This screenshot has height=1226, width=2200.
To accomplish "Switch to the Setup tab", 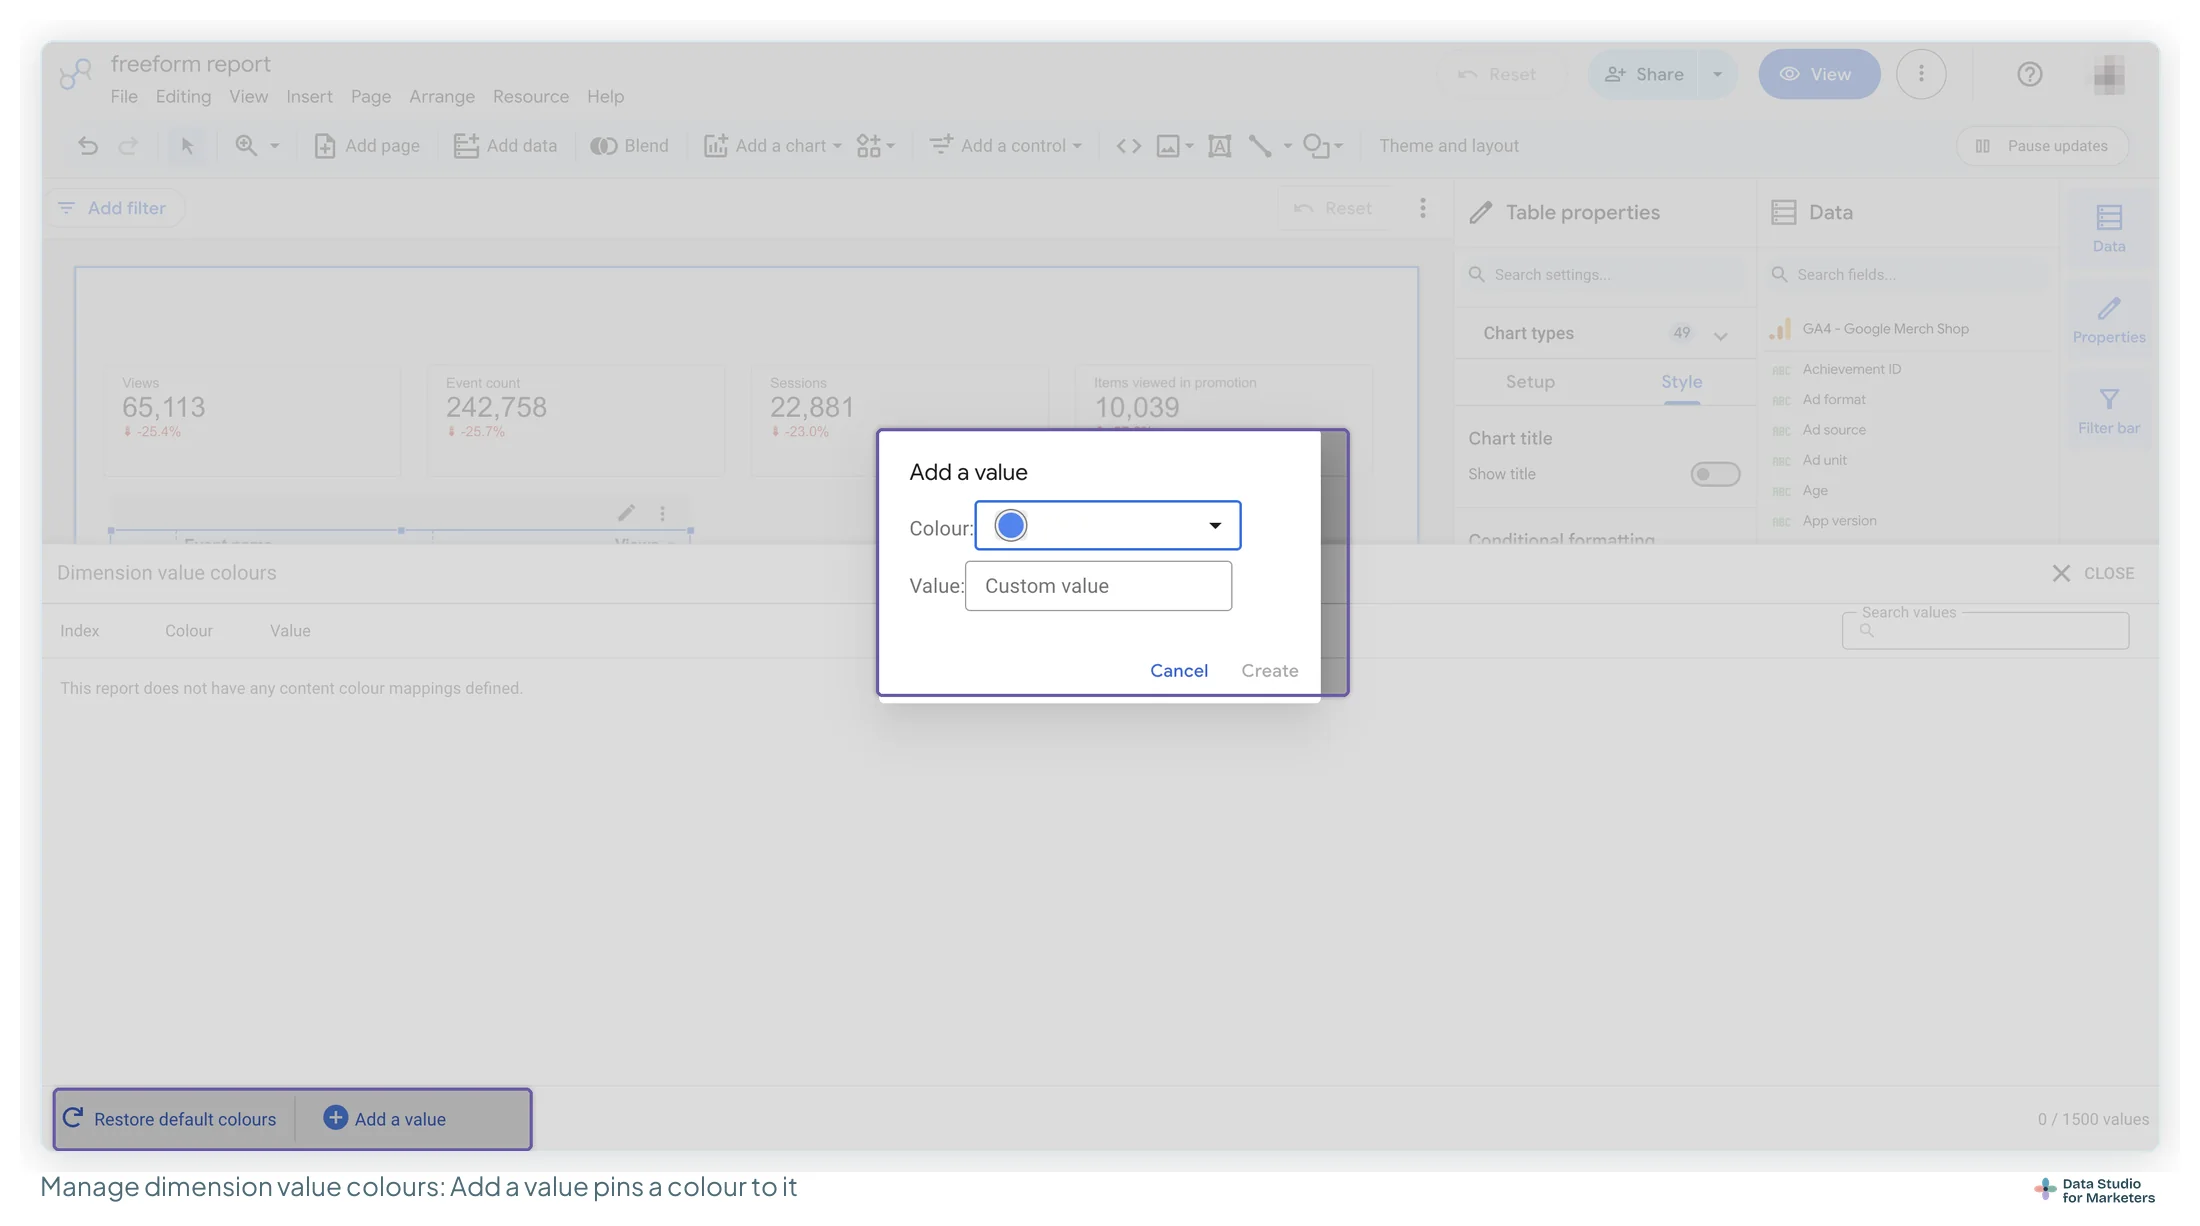I will click(x=1530, y=382).
